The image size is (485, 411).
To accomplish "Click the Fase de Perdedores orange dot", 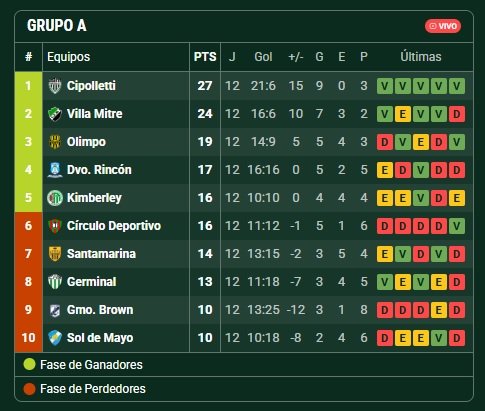I will click(29, 389).
